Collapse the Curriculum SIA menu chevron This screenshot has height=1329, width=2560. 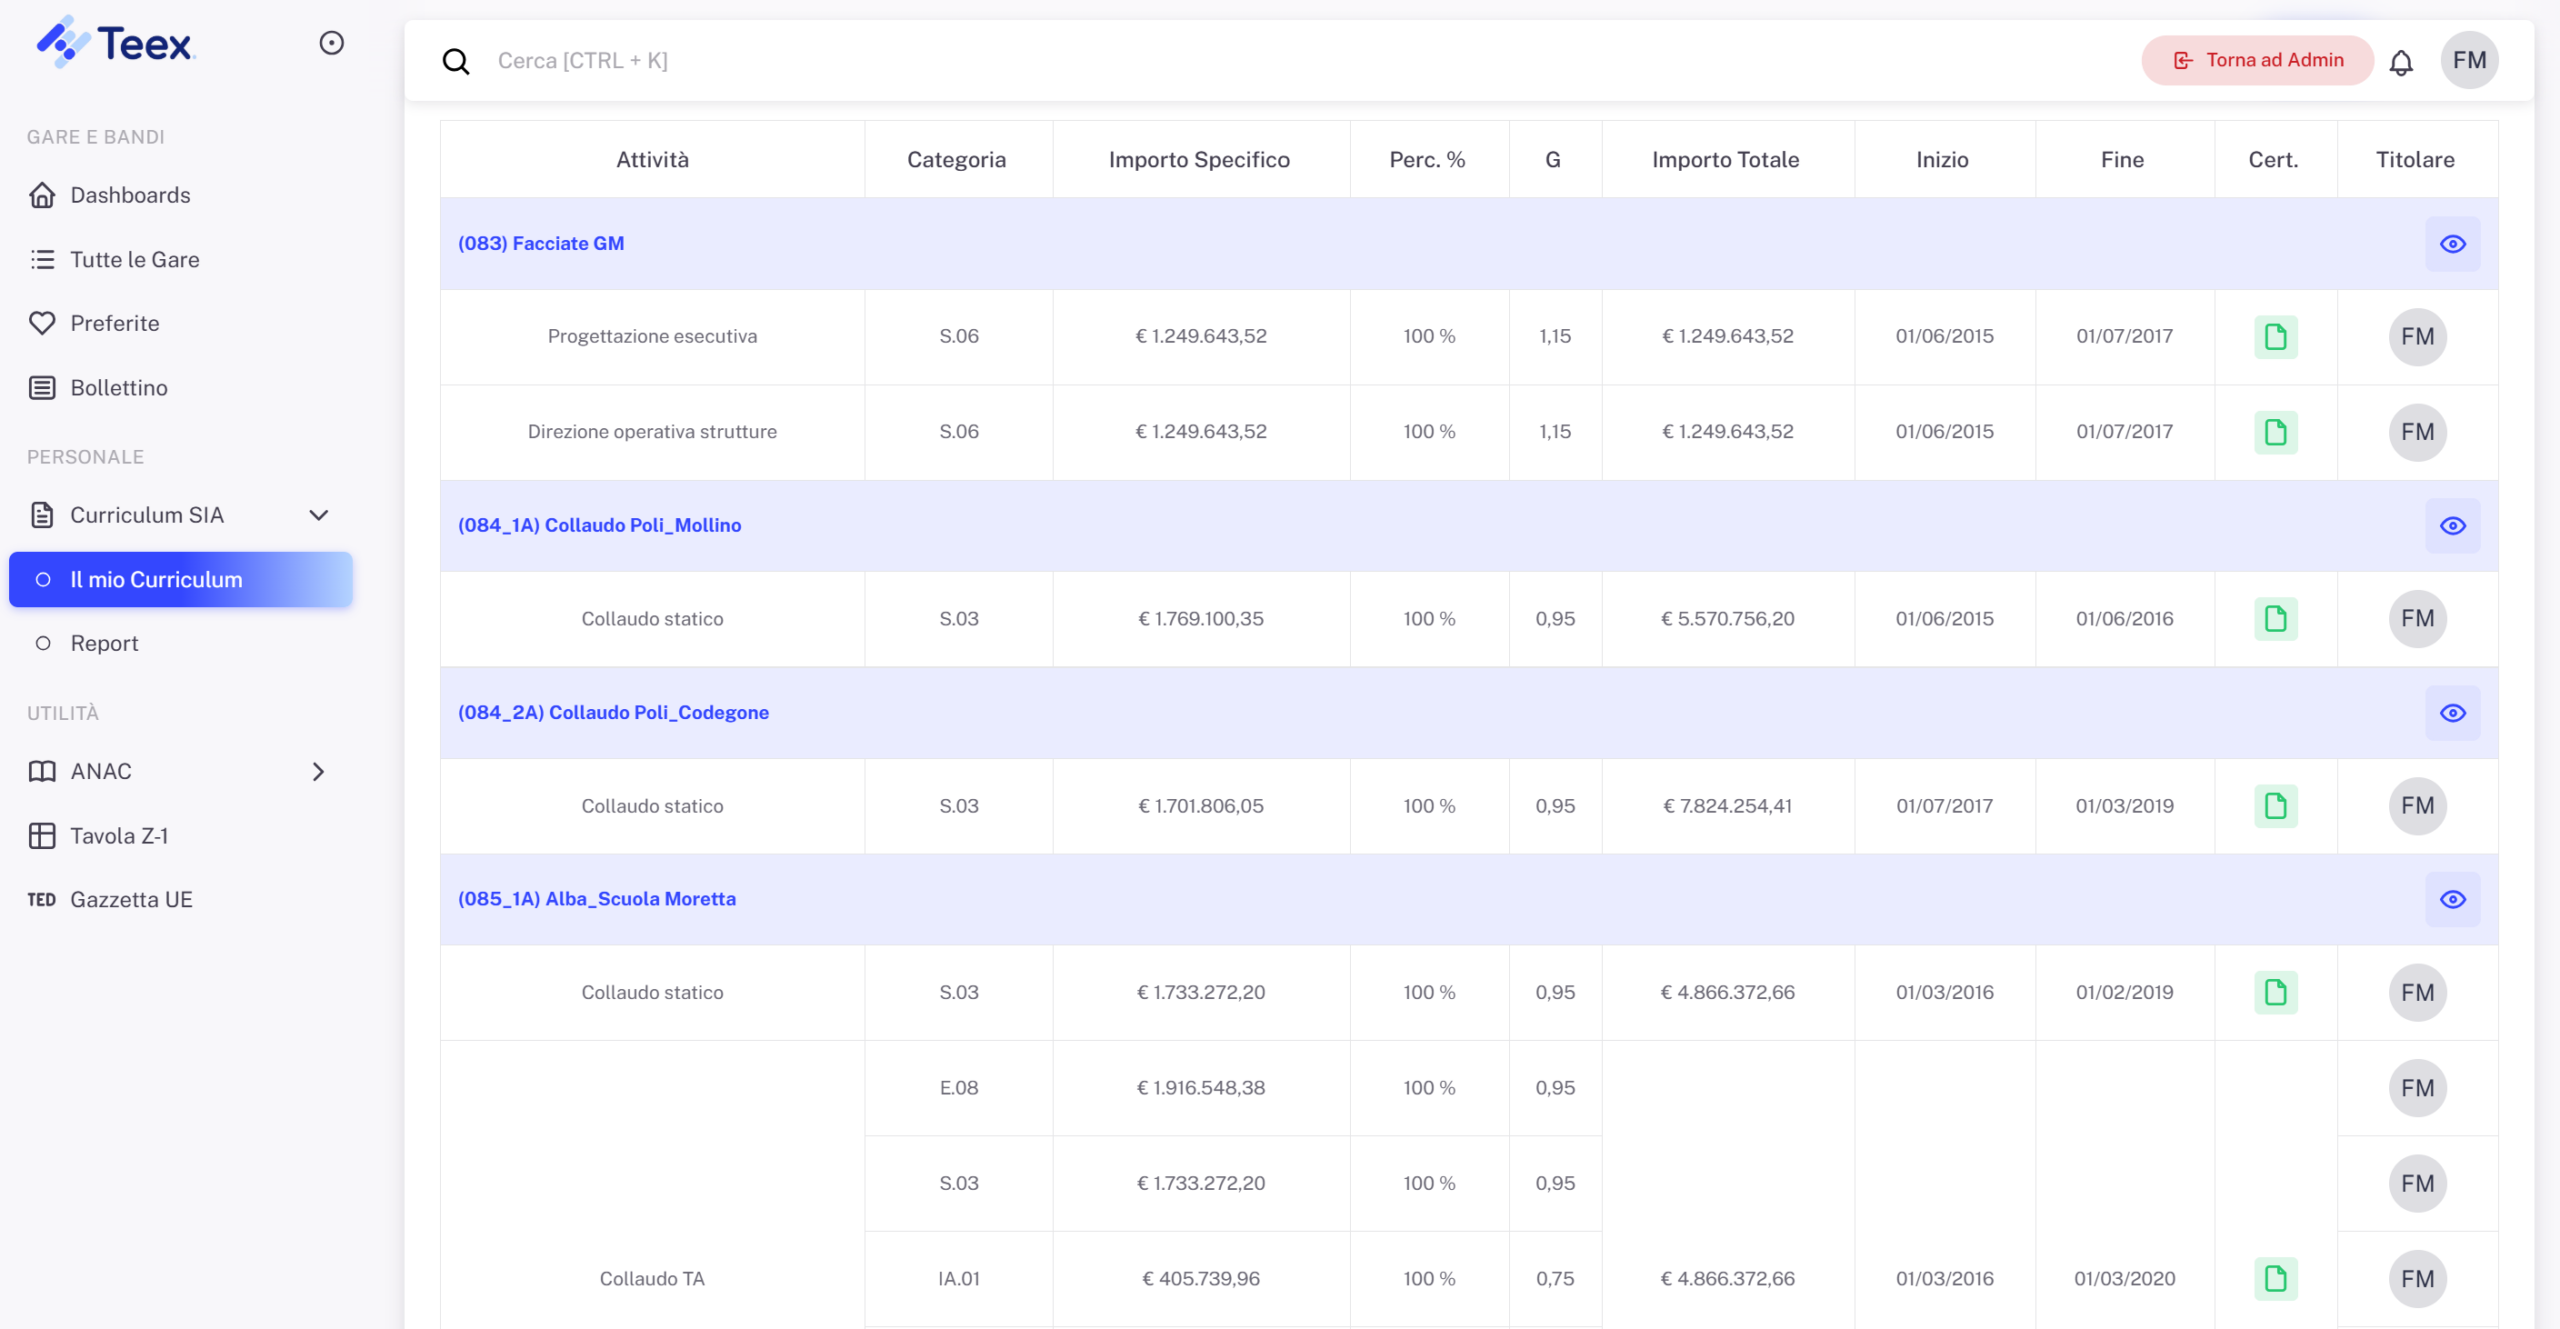[318, 515]
